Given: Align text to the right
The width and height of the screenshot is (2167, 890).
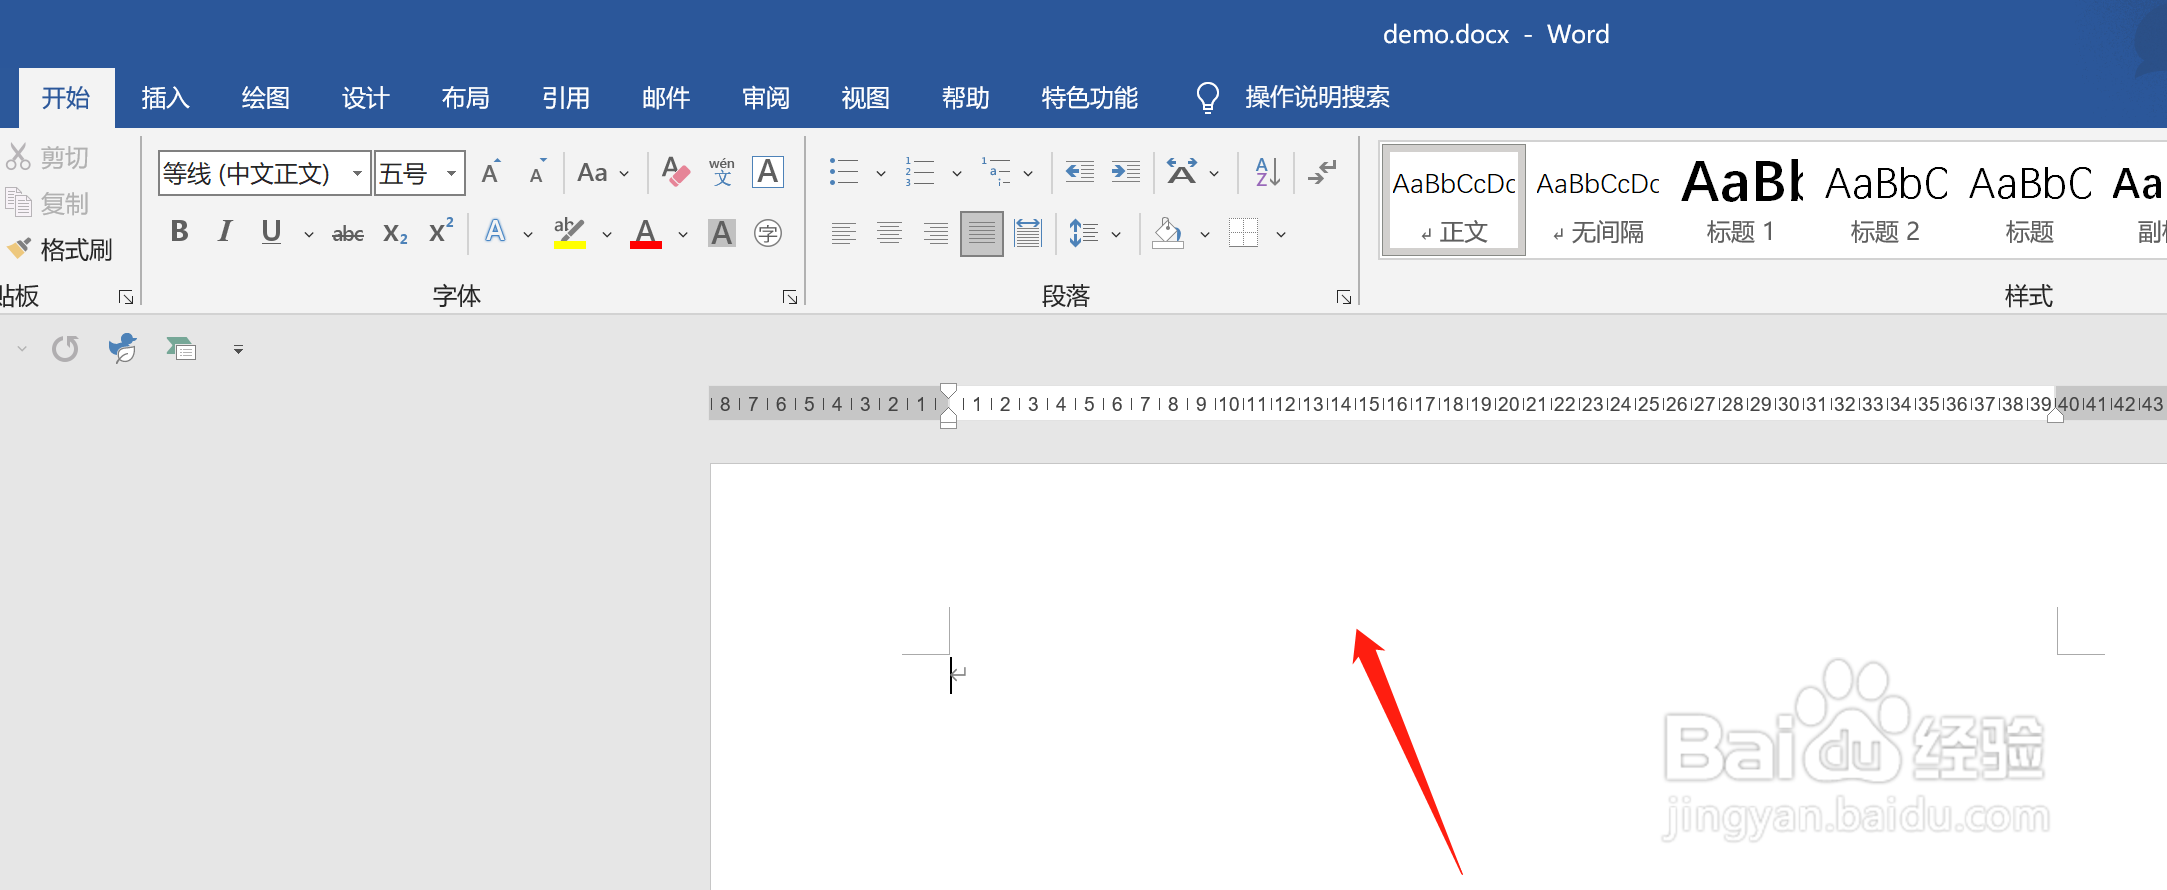Looking at the screenshot, I should tap(936, 234).
